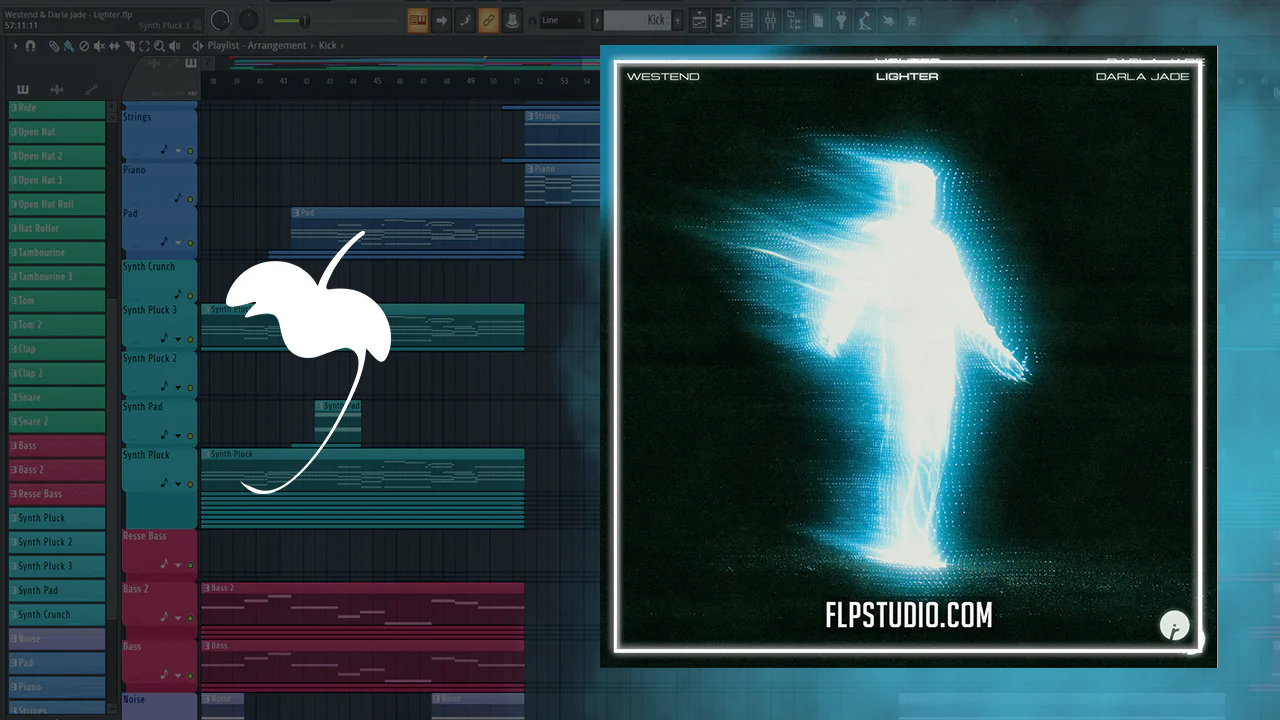Open the Channel rack from toolbar
Image resolution: width=1280 pixels, height=720 pixels.
point(746,20)
